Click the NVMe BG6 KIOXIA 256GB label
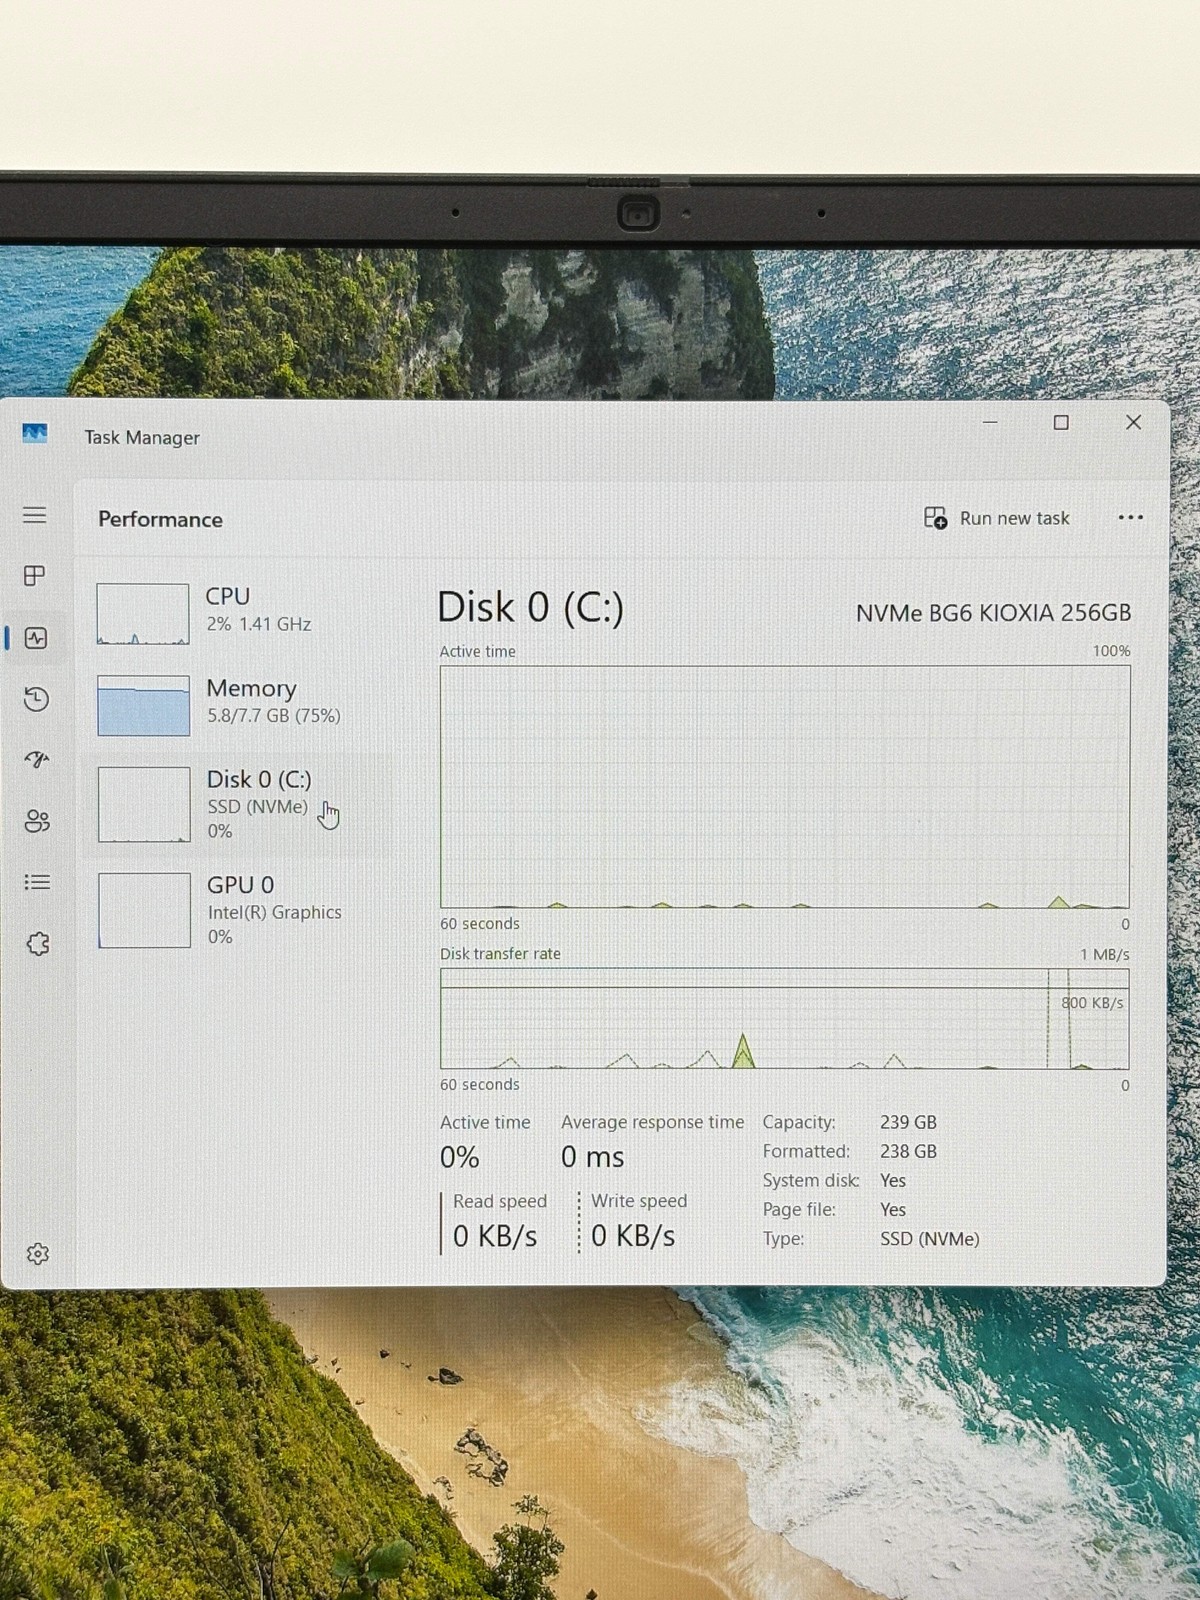This screenshot has height=1600, width=1200. pyautogui.click(x=993, y=613)
